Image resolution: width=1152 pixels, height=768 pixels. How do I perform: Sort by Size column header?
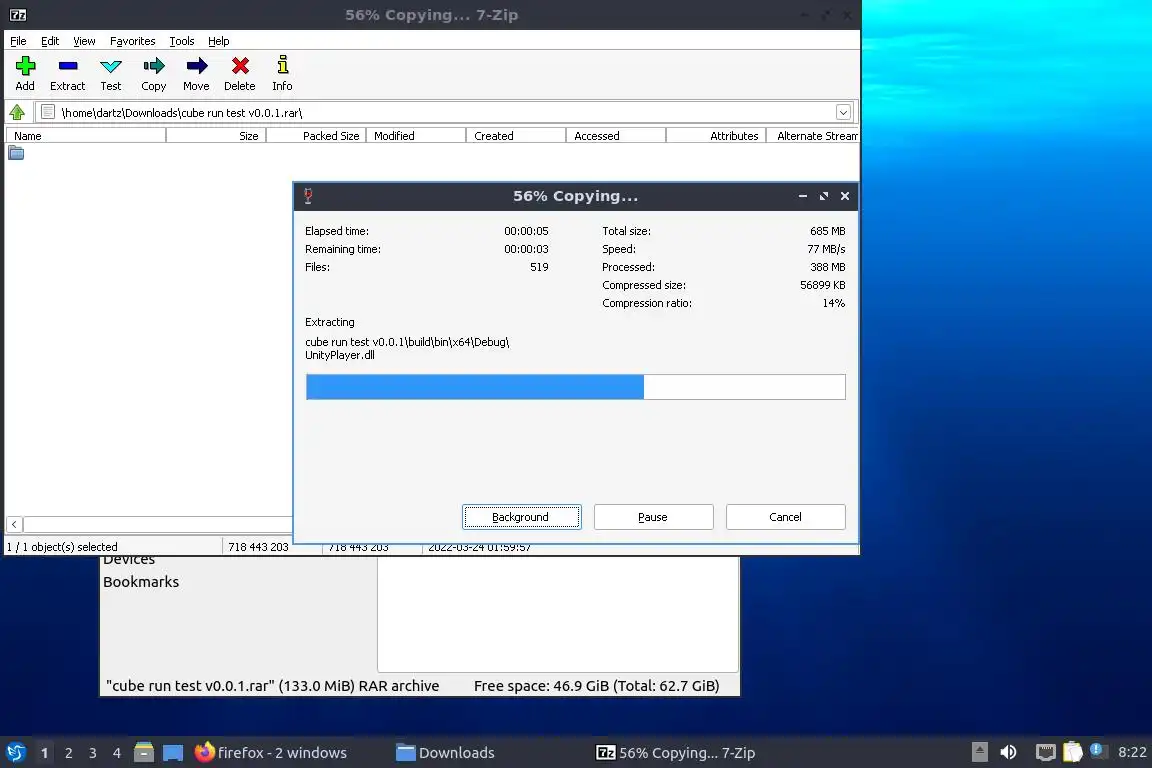(x=217, y=136)
